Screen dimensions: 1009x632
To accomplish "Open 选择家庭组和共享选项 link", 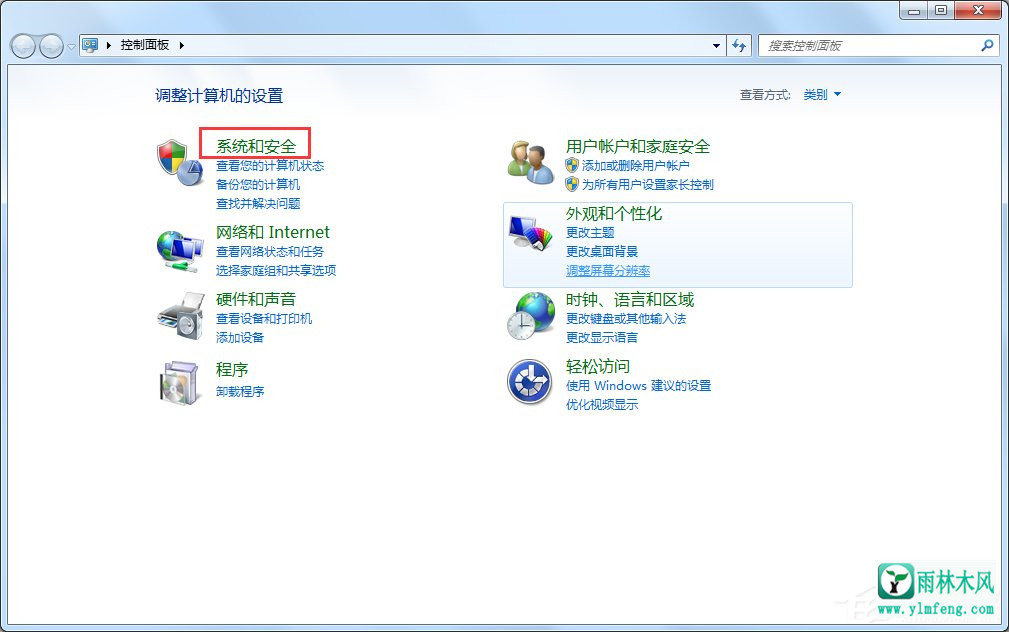I will (276, 270).
